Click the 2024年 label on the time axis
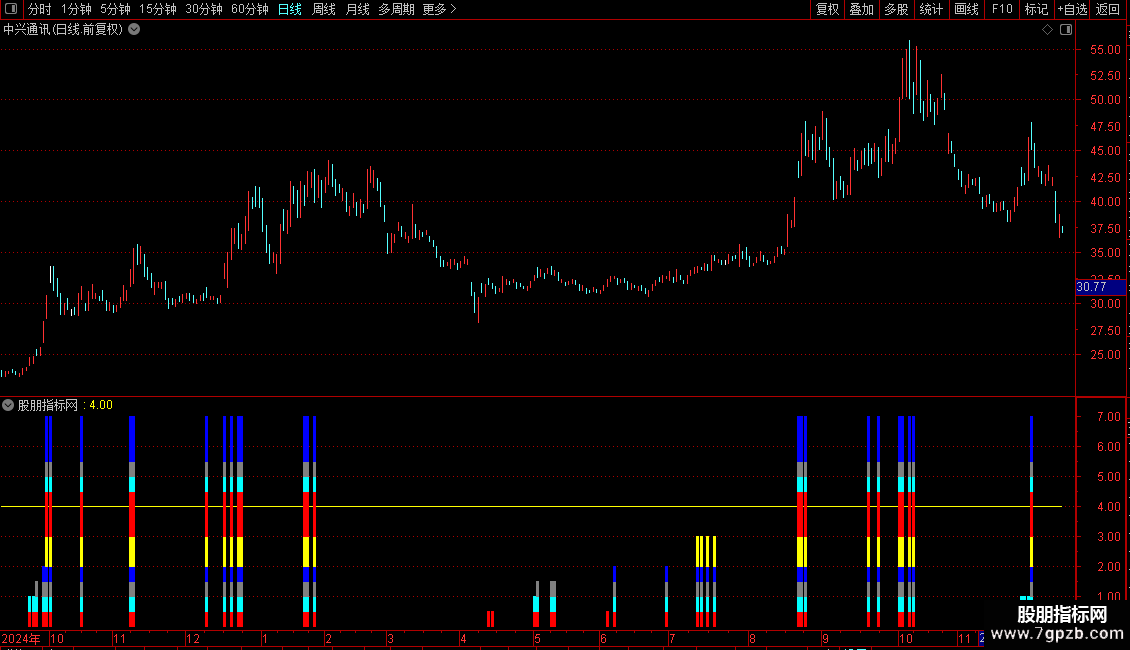The image size is (1130, 650). click(x=21, y=638)
